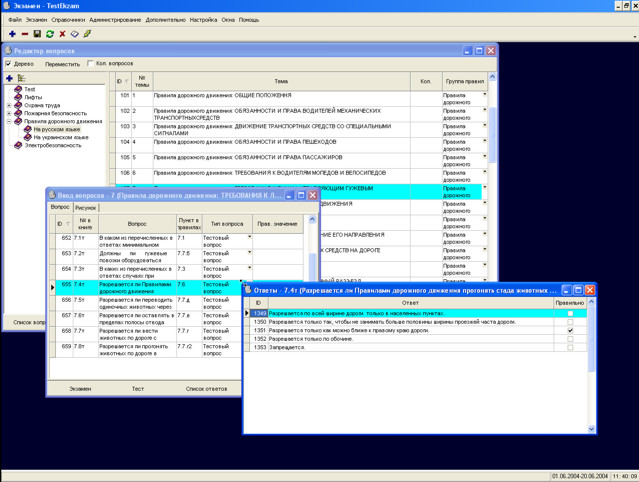Click the blue plus icon above topic tree
The image size is (639, 482).
[9, 78]
